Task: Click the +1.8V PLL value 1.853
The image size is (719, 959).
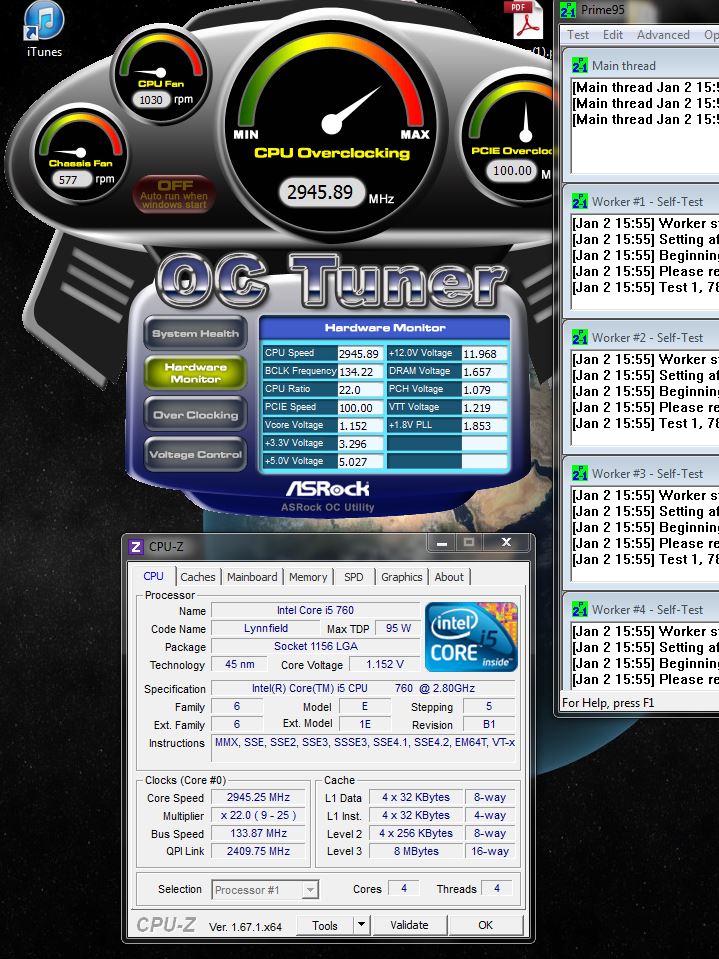Action: pyautogui.click(x=485, y=426)
